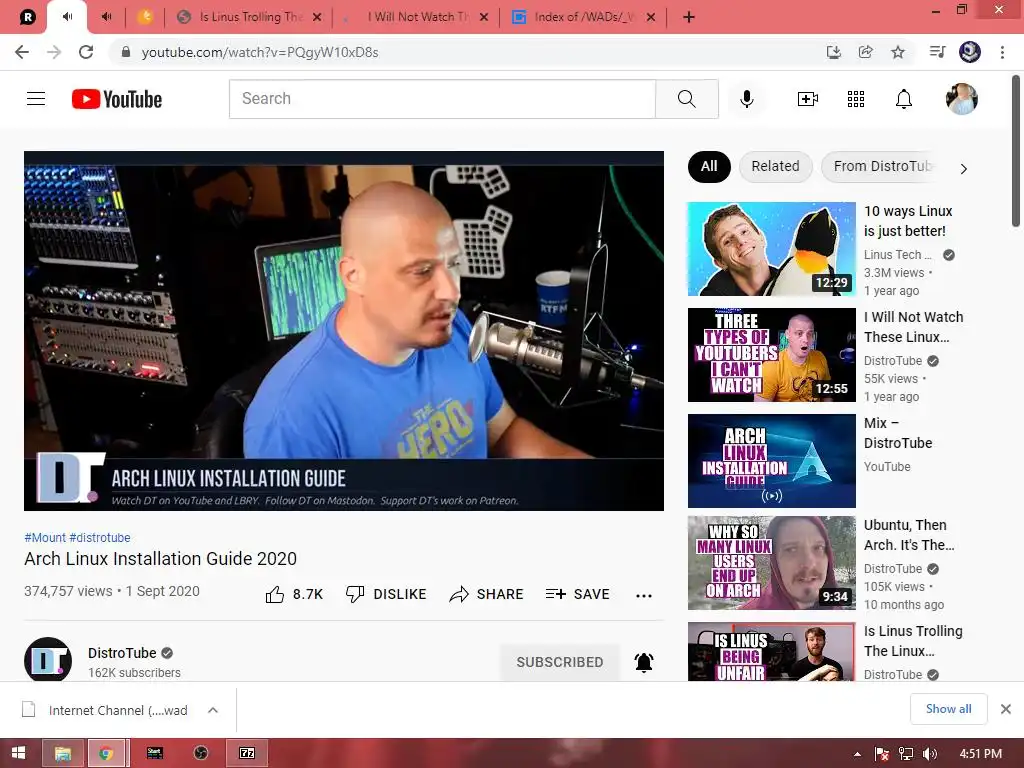
Task: Open the YouTube apps grid
Action: tap(856, 99)
